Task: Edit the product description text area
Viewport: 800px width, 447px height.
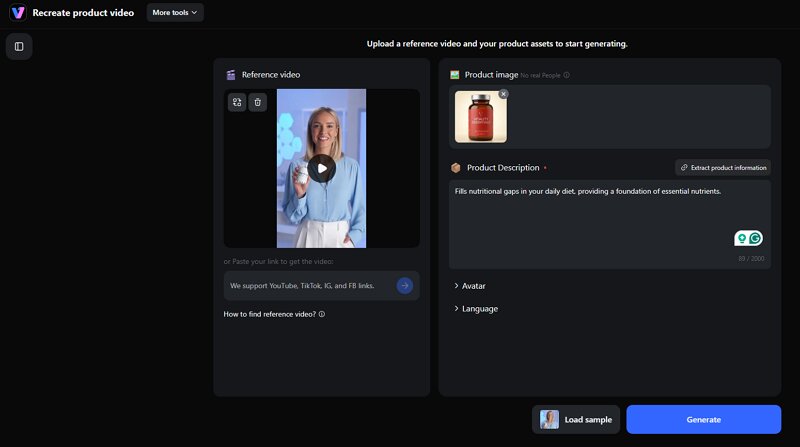Action: click(610, 225)
